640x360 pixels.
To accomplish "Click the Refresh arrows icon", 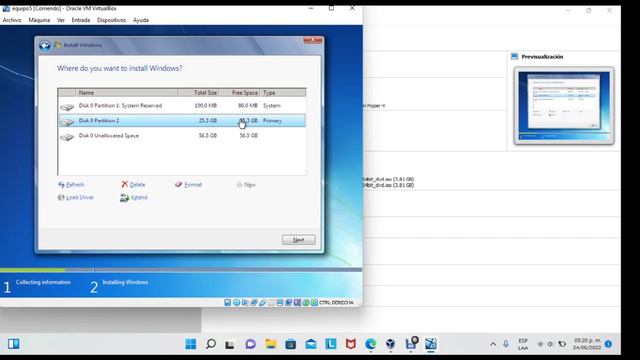I will 61,184.
